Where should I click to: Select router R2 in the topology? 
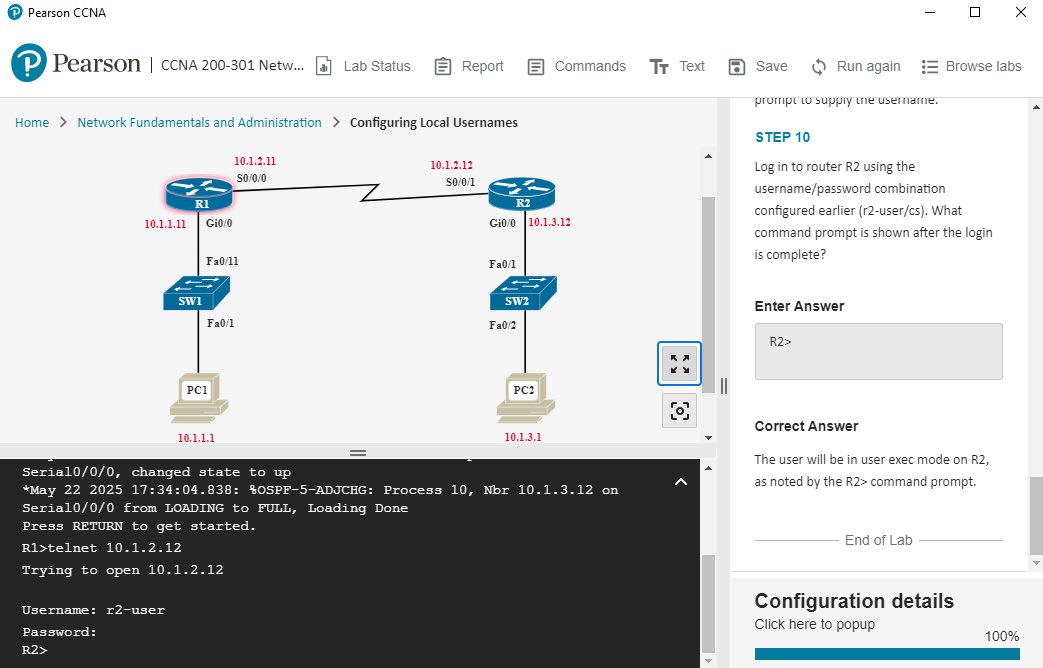(x=522, y=194)
